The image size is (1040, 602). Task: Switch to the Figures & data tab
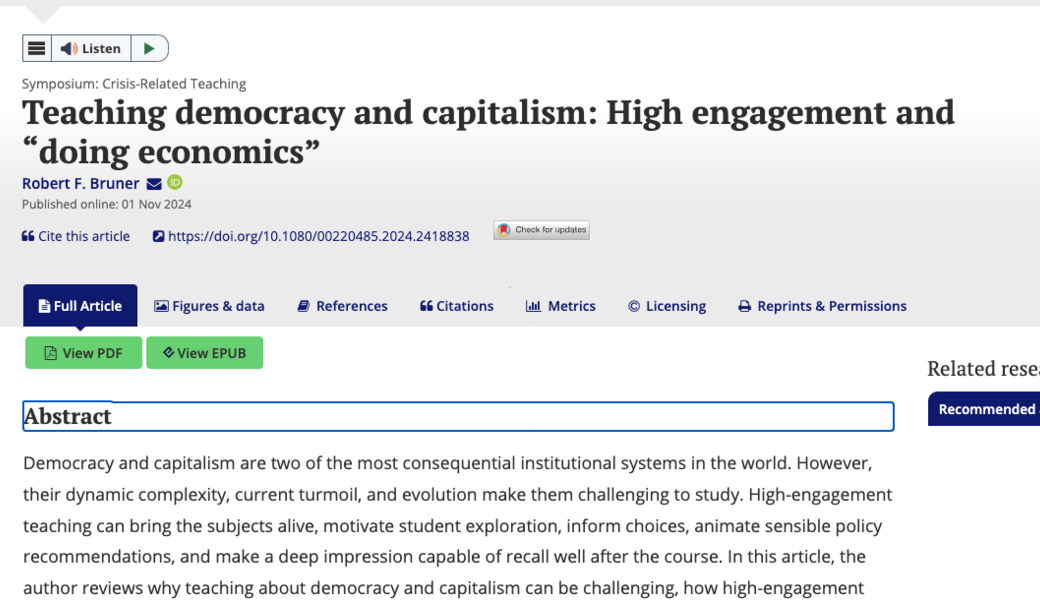(x=209, y=306)
